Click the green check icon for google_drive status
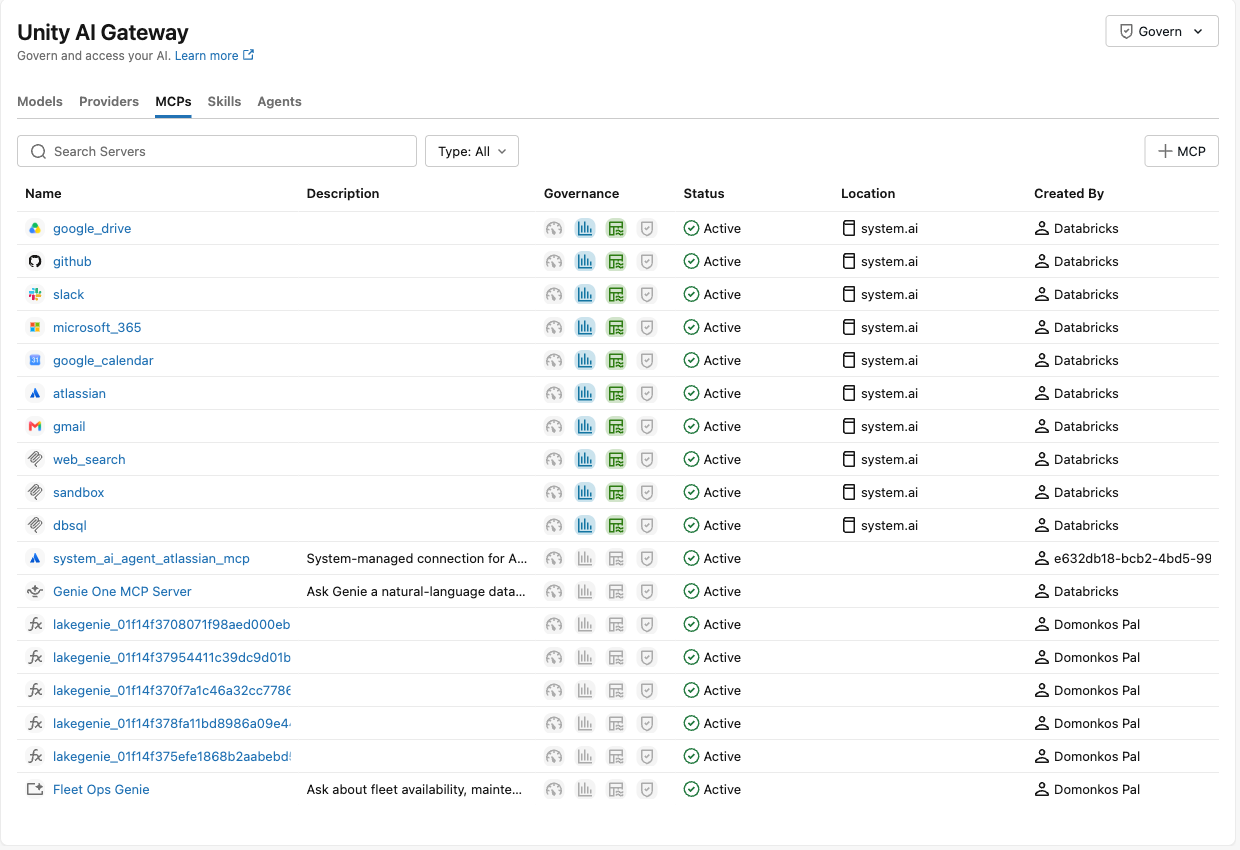This screenshot has height=850, width=1240. click(x=691, y=228)
